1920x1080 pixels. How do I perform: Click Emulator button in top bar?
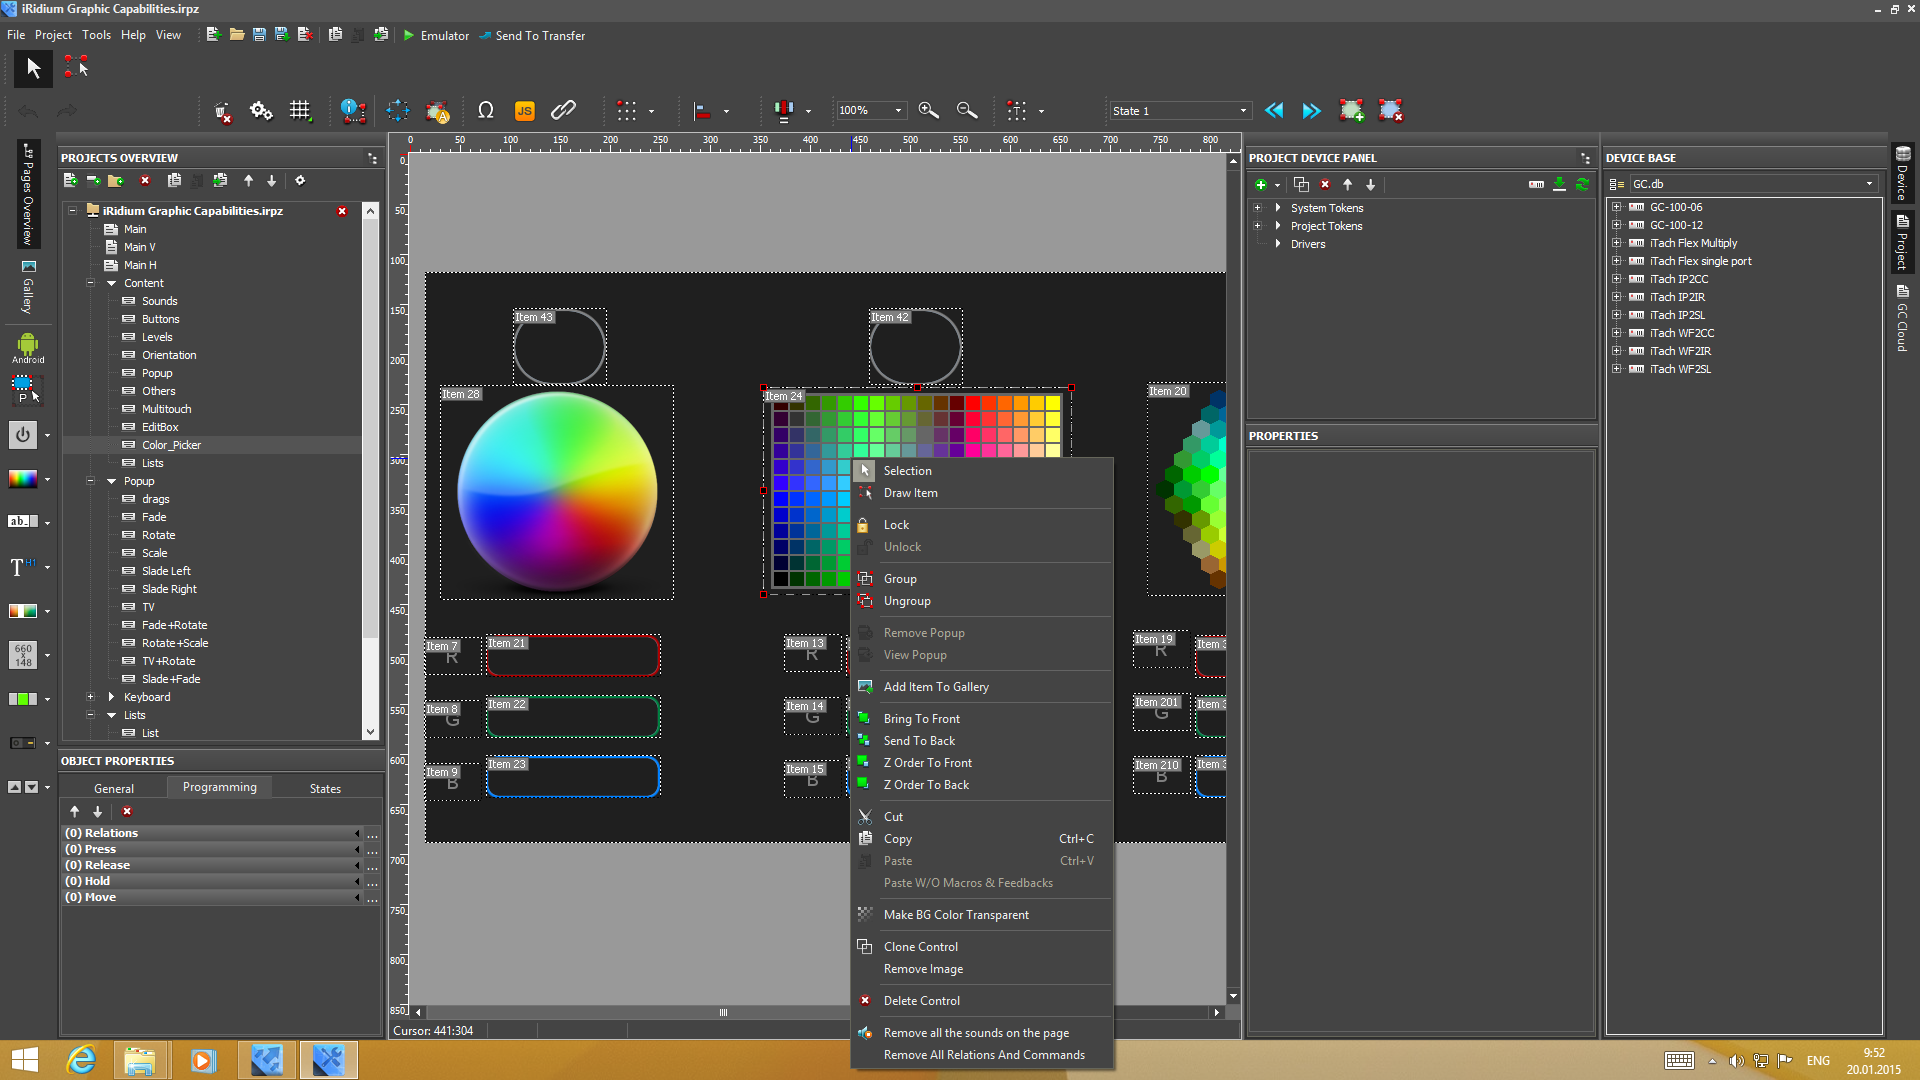pos(436,35)
